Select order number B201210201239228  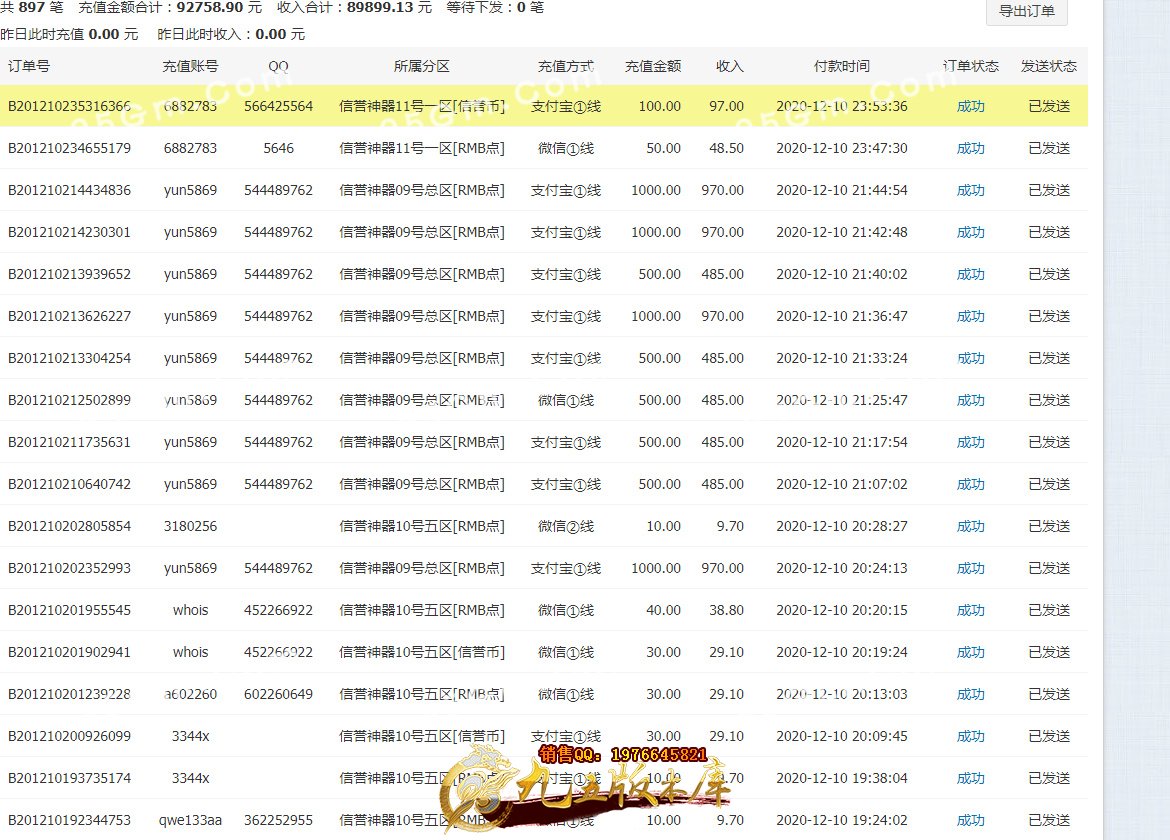pyautogui.click(x=69, y=694)
